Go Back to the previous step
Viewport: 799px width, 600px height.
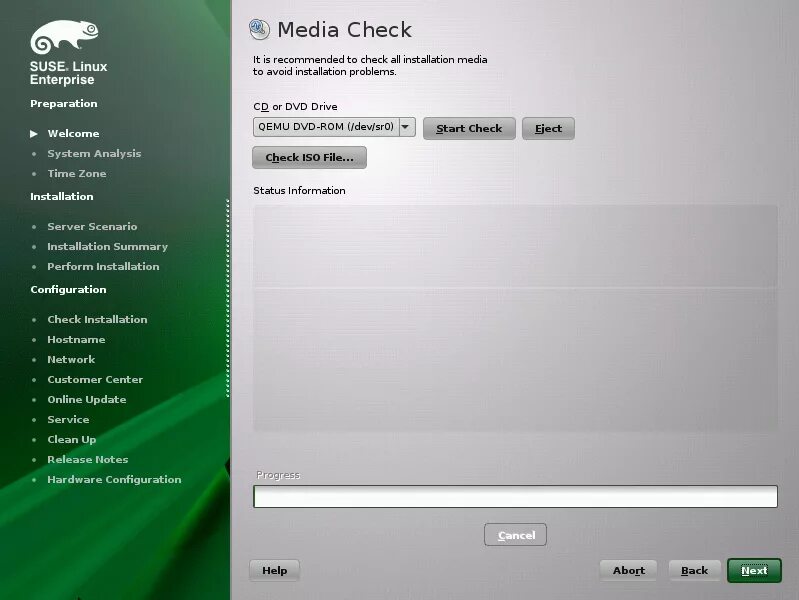click(695, 570)
